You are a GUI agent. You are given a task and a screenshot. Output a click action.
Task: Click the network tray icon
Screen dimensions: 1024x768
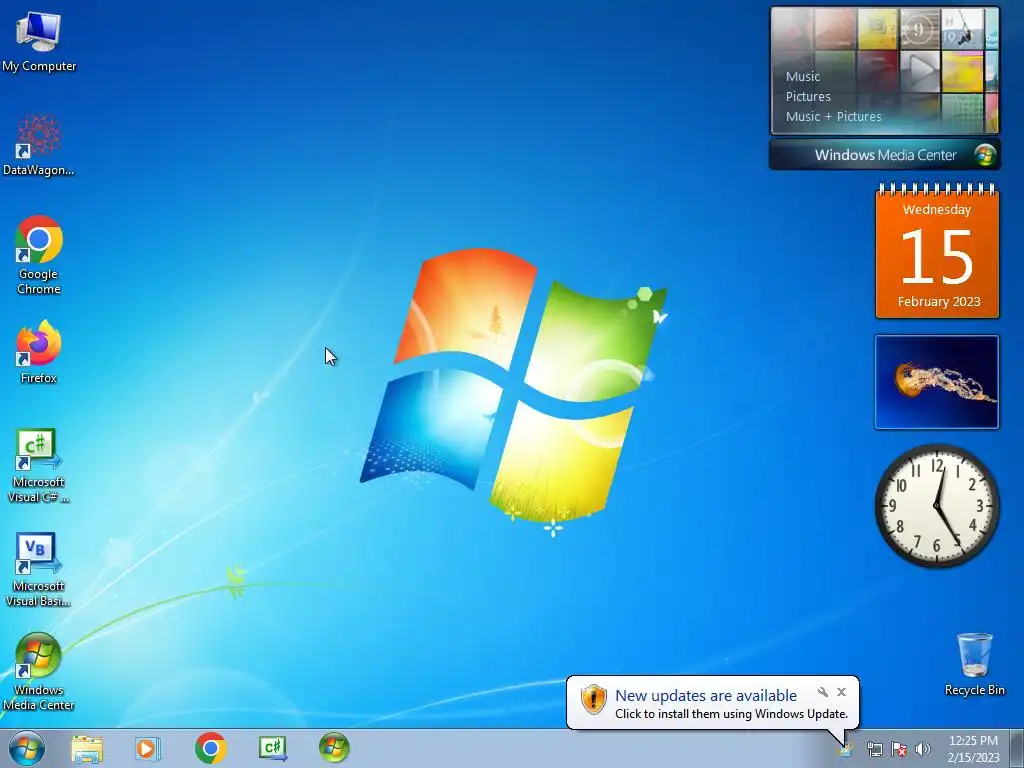(874, 750)
